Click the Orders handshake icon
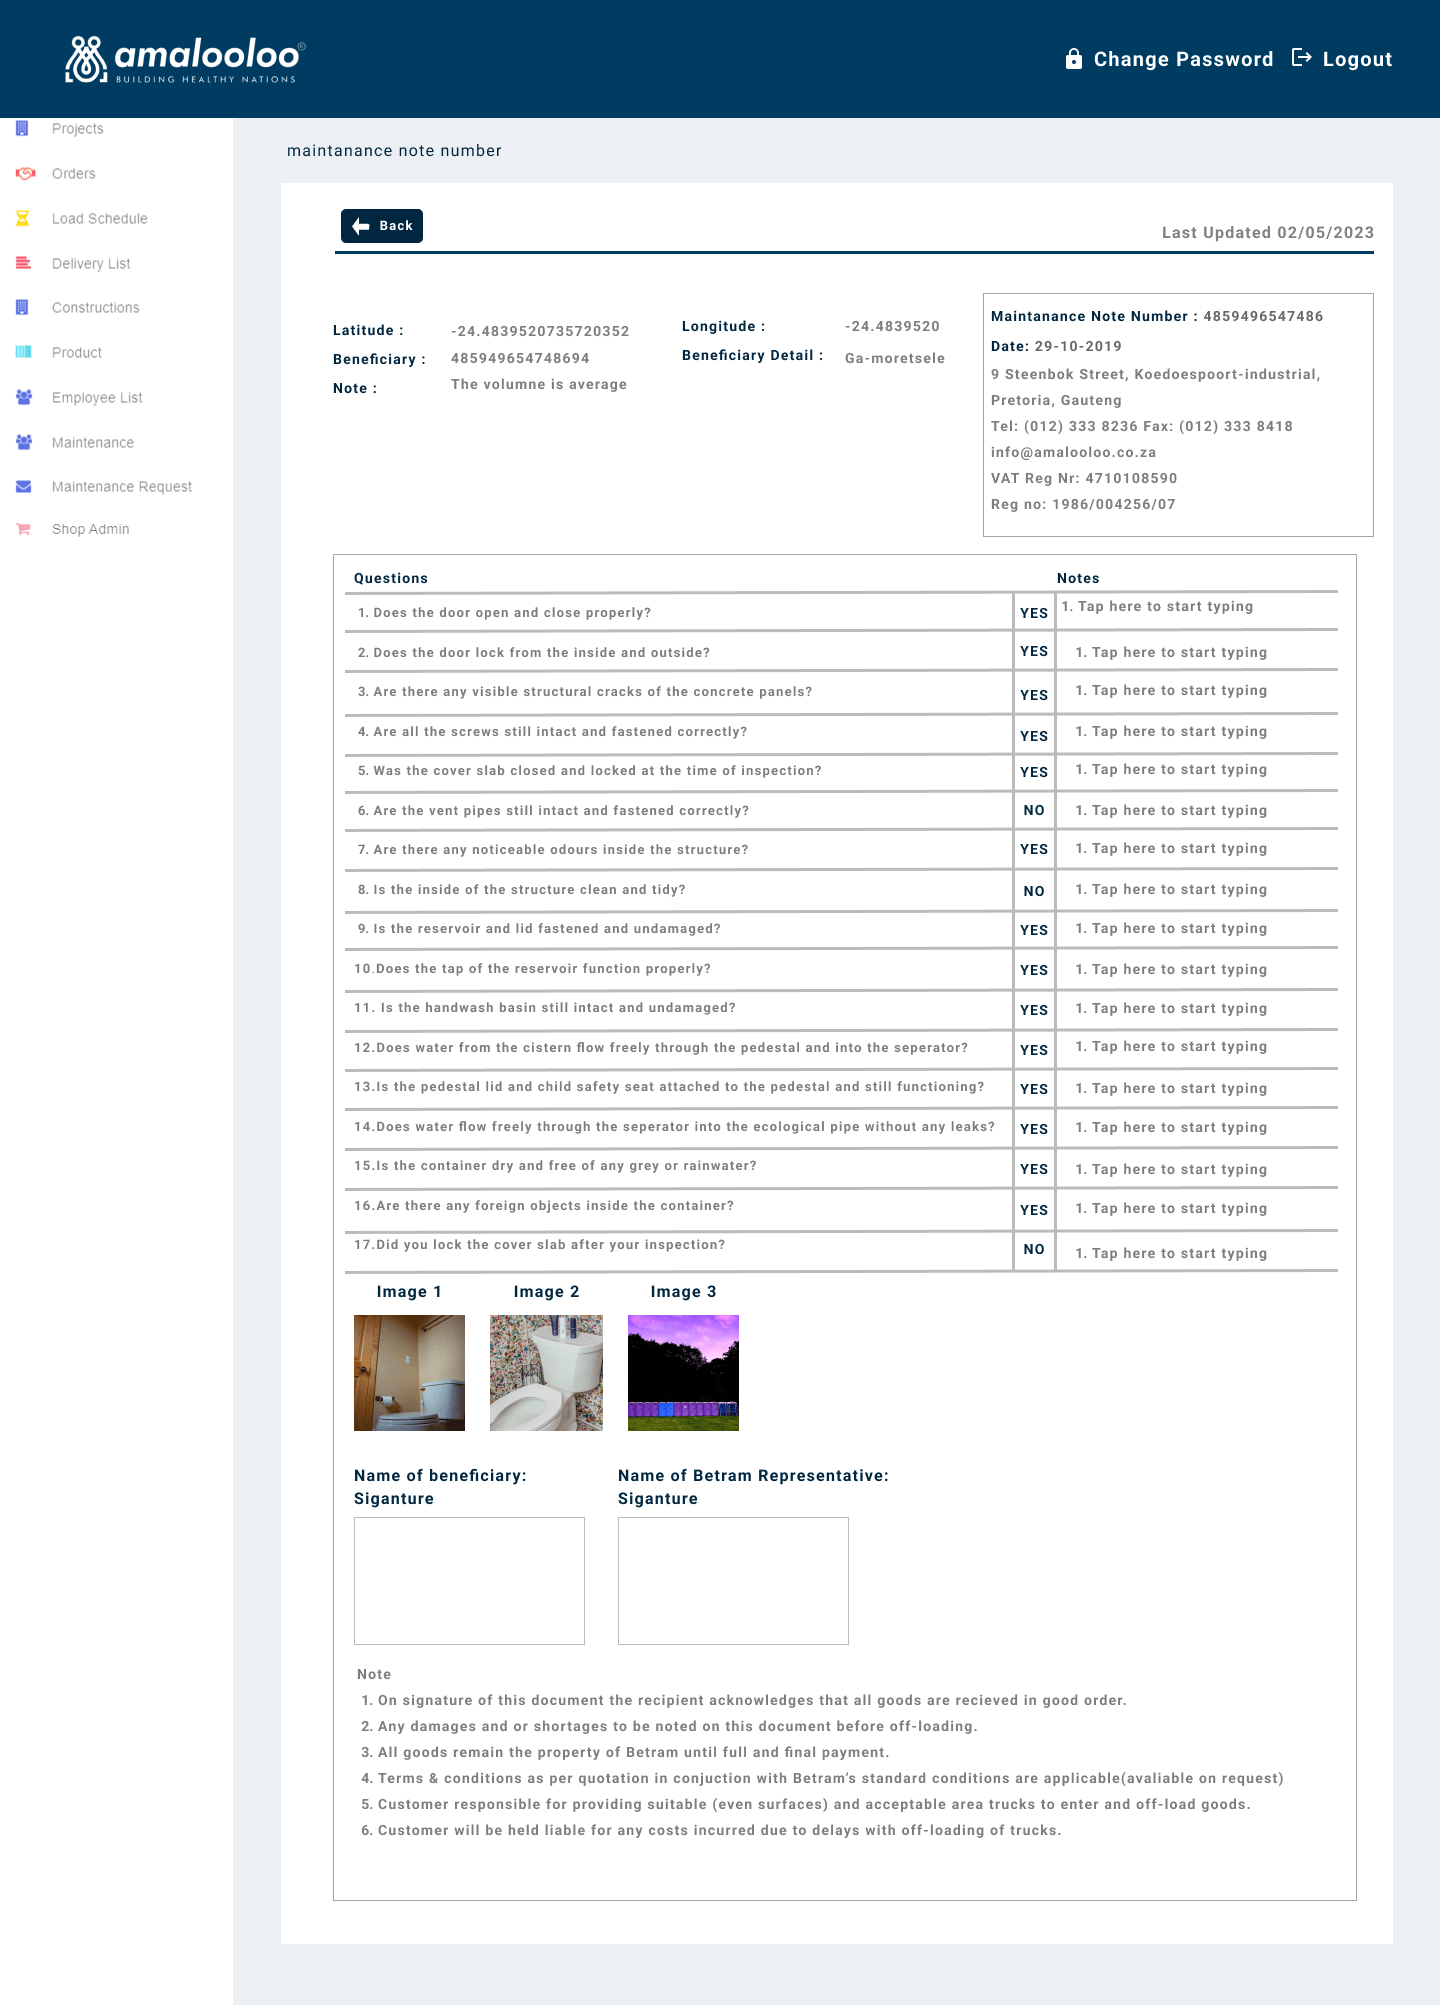 [x=24, y=173]
